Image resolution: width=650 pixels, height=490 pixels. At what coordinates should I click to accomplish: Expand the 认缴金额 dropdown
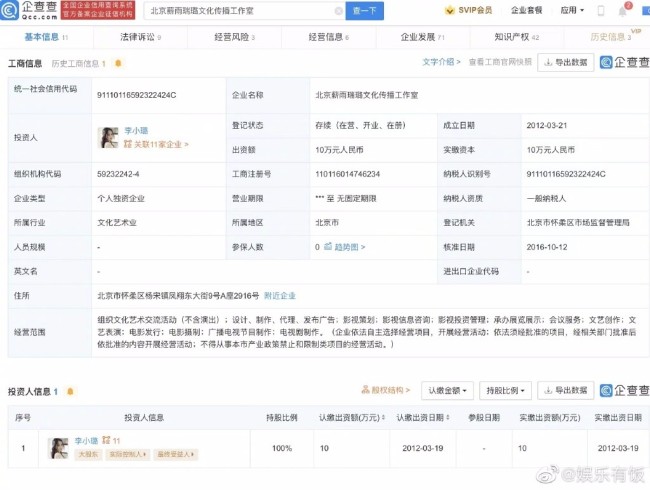447,391
